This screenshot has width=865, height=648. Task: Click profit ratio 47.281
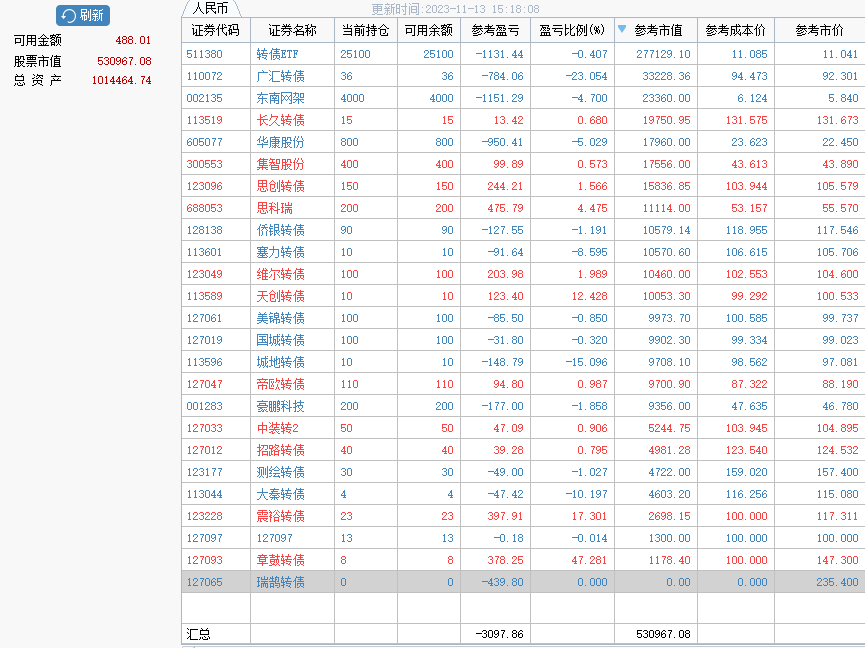(589, 560)
